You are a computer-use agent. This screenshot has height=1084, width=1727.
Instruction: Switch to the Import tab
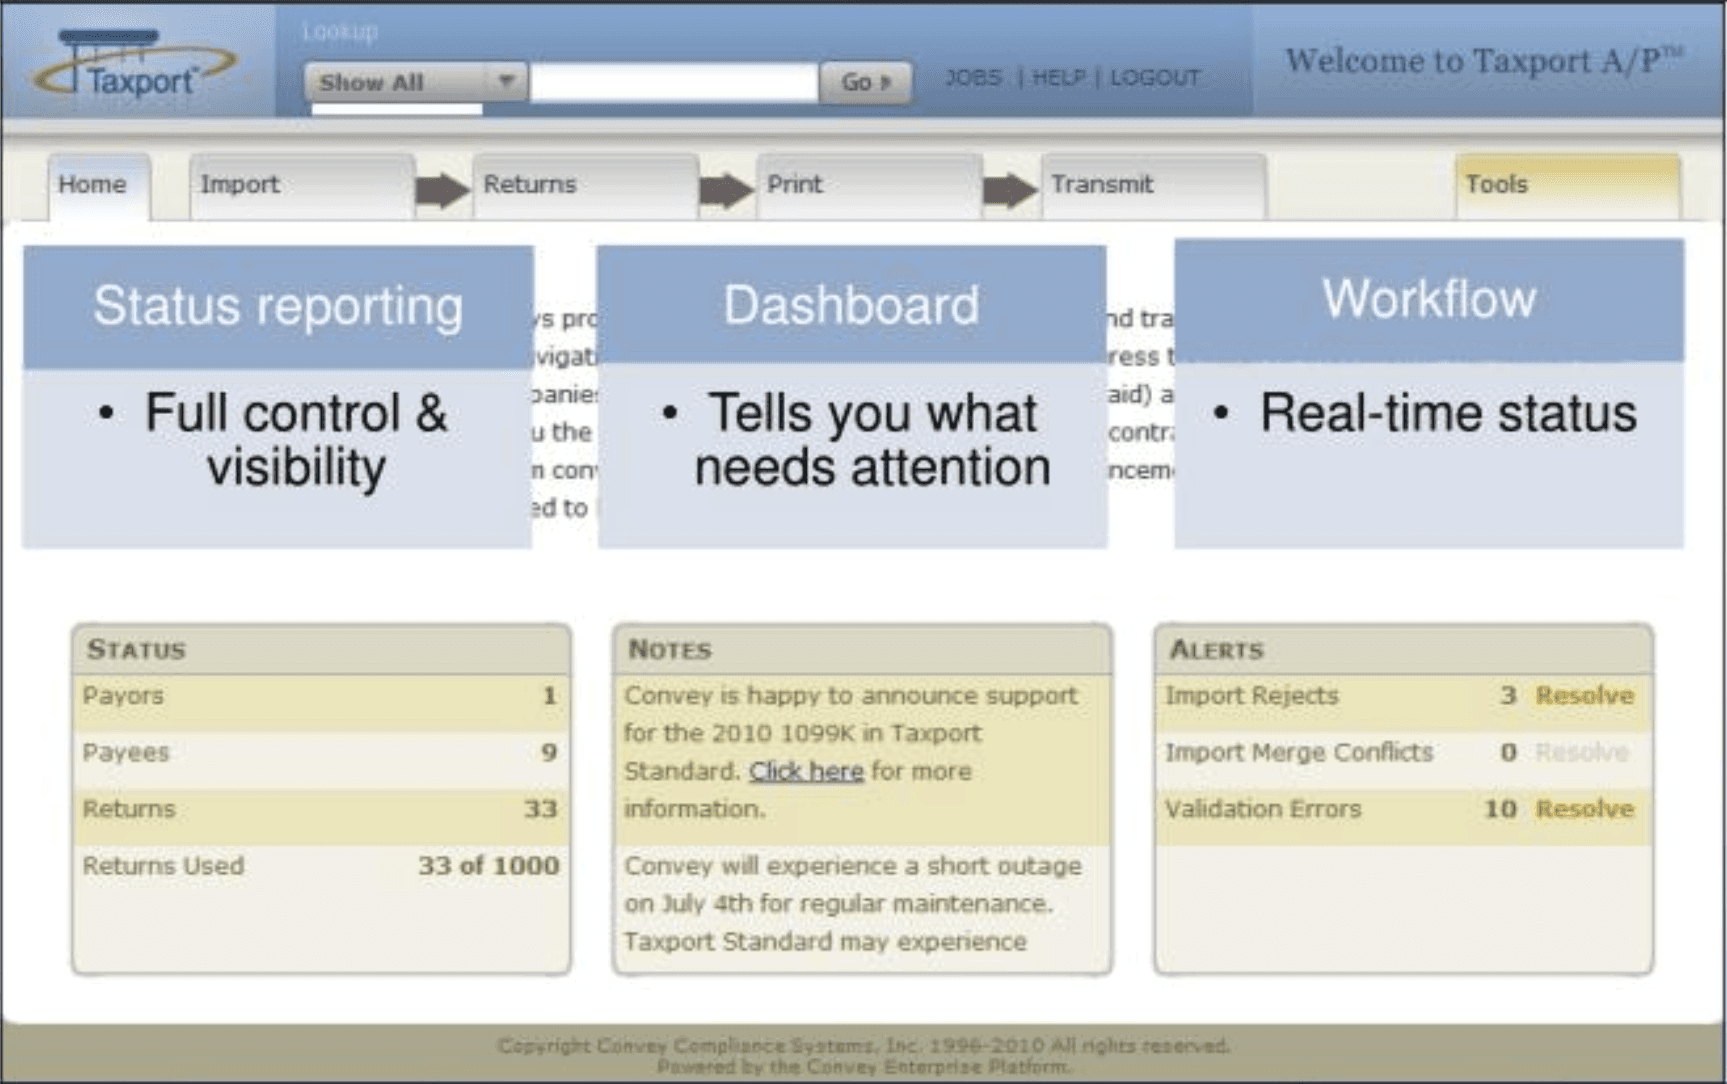tap(302, 186)
